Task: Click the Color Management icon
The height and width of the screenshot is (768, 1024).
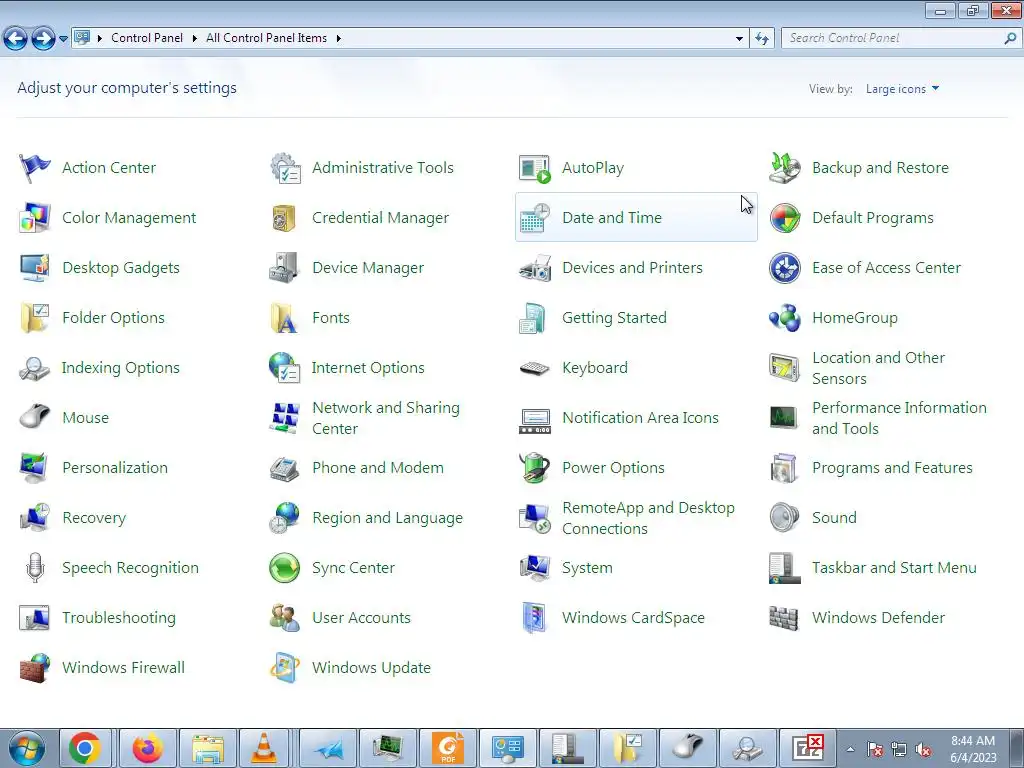Action: tap(35, 218)
